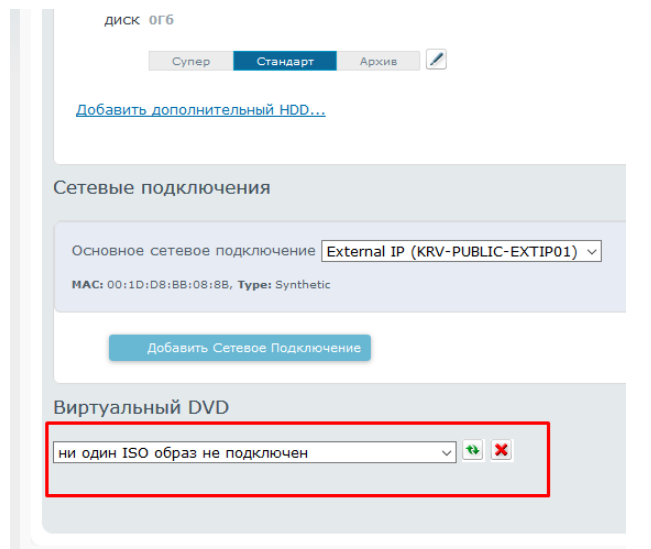This screenshot has height=549, width=651.
Task: Click the chevron of the ISO image dropdown
Action: click(447, 453)
